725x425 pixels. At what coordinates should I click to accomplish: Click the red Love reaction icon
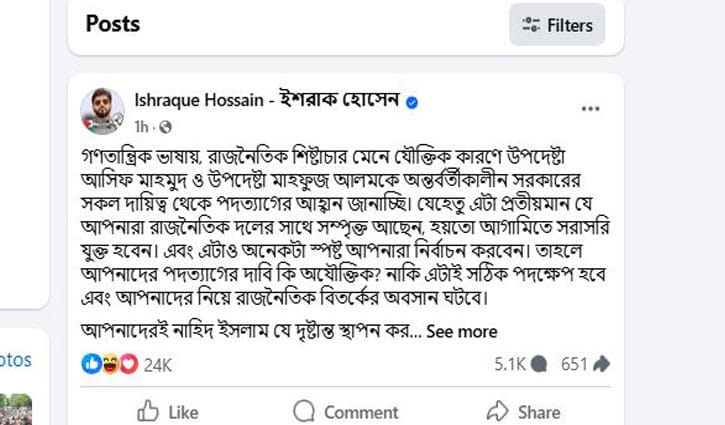click(126, 365)
